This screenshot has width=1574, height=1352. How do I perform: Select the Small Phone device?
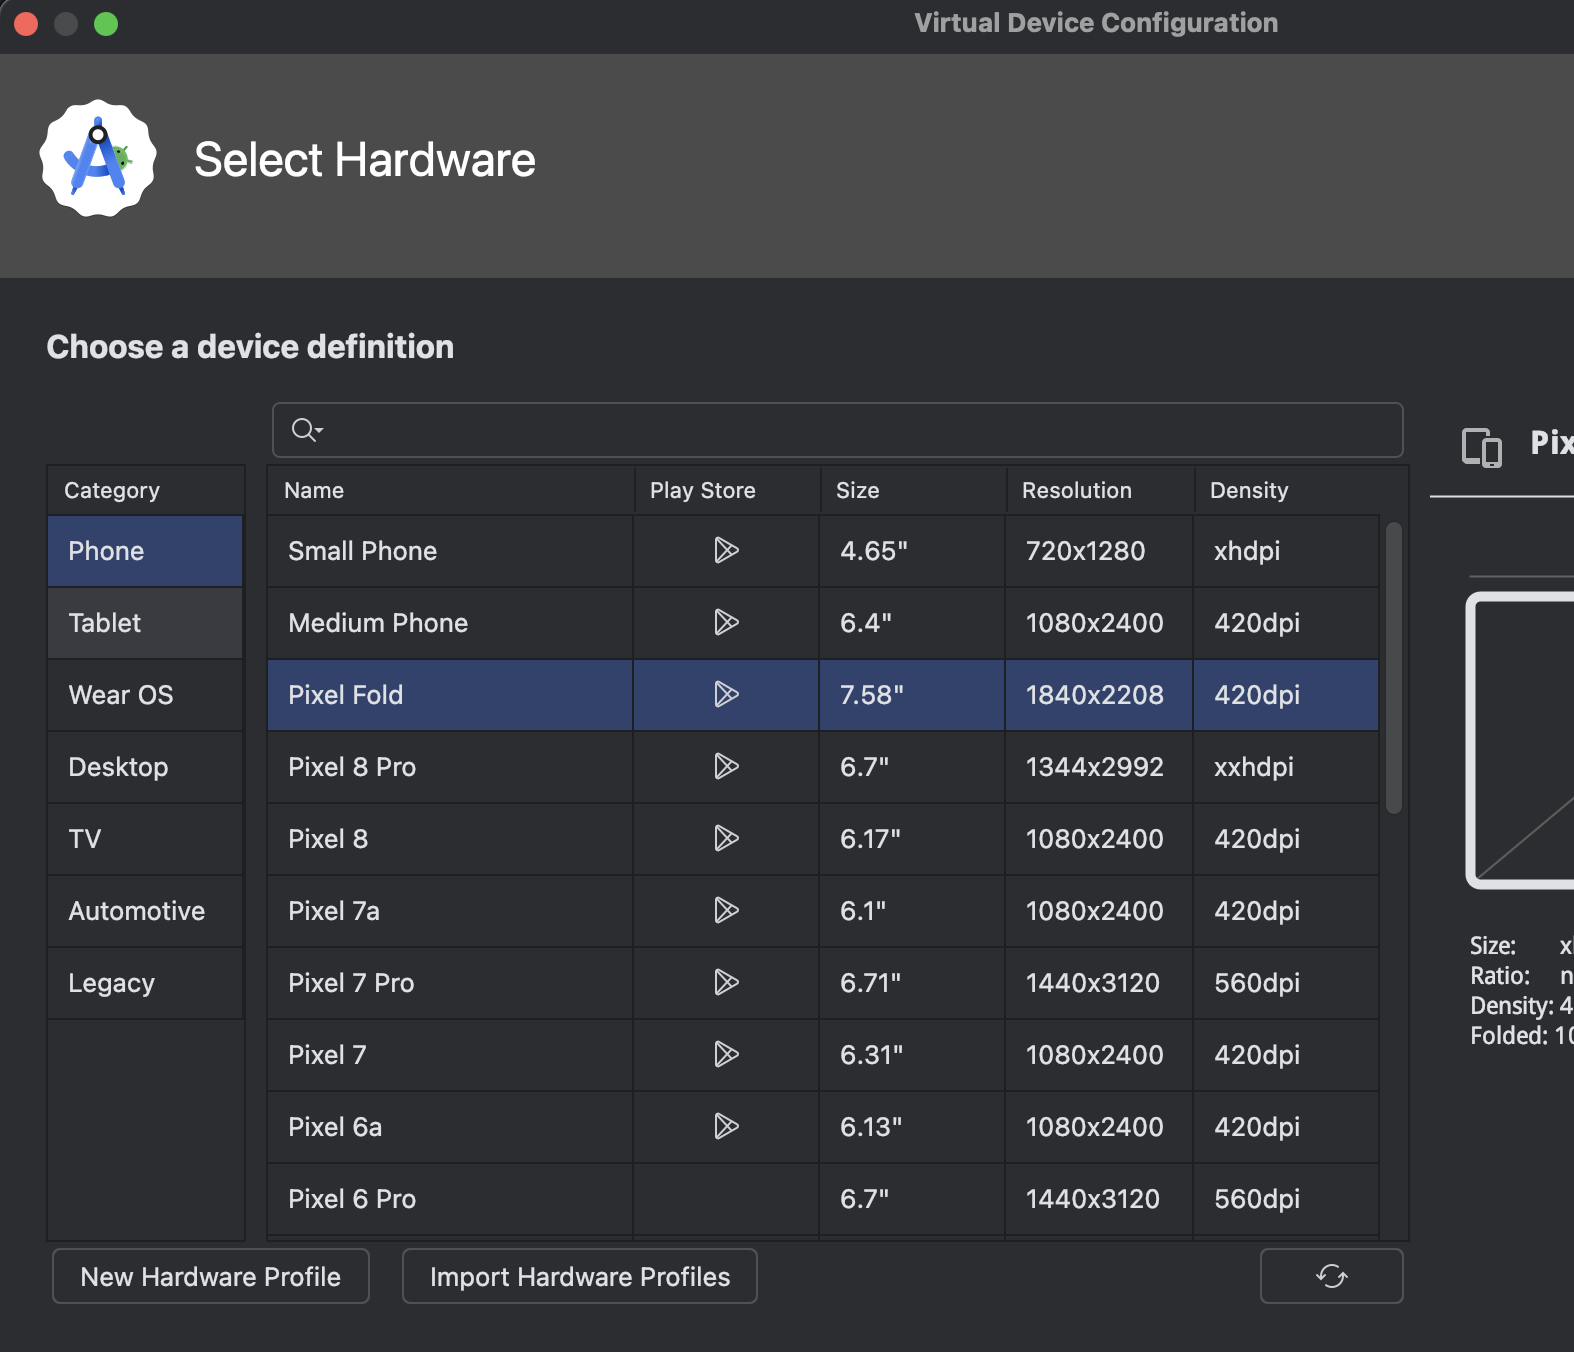coord(450,551)
